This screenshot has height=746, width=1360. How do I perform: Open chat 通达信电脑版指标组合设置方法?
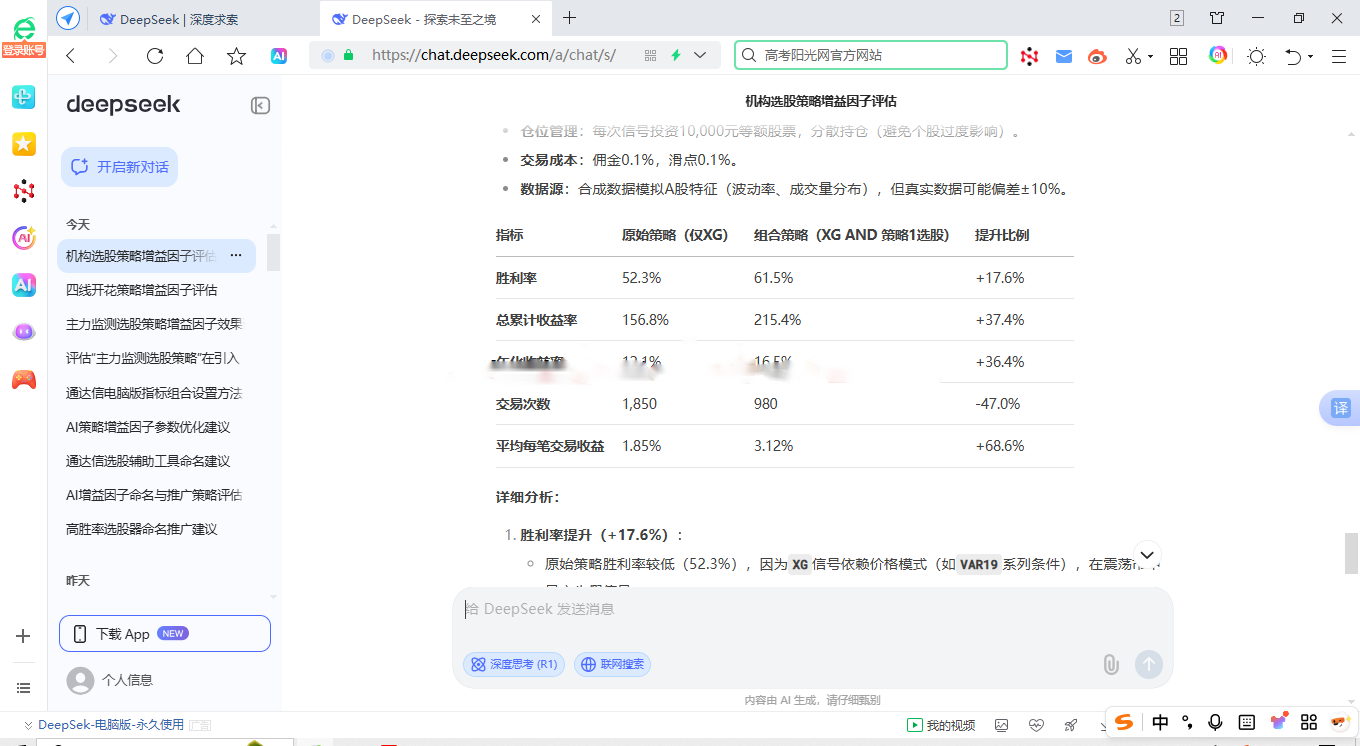154,393
